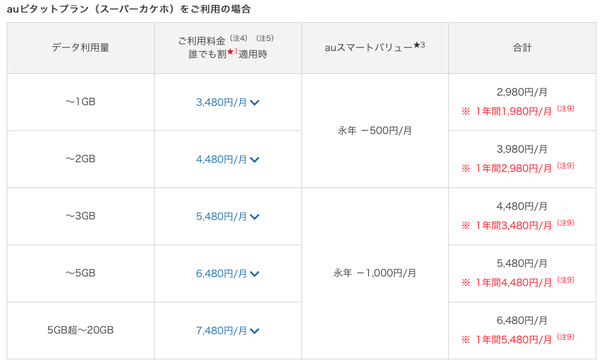Open the 7,480円/月 price link

(x=222, y=330)
